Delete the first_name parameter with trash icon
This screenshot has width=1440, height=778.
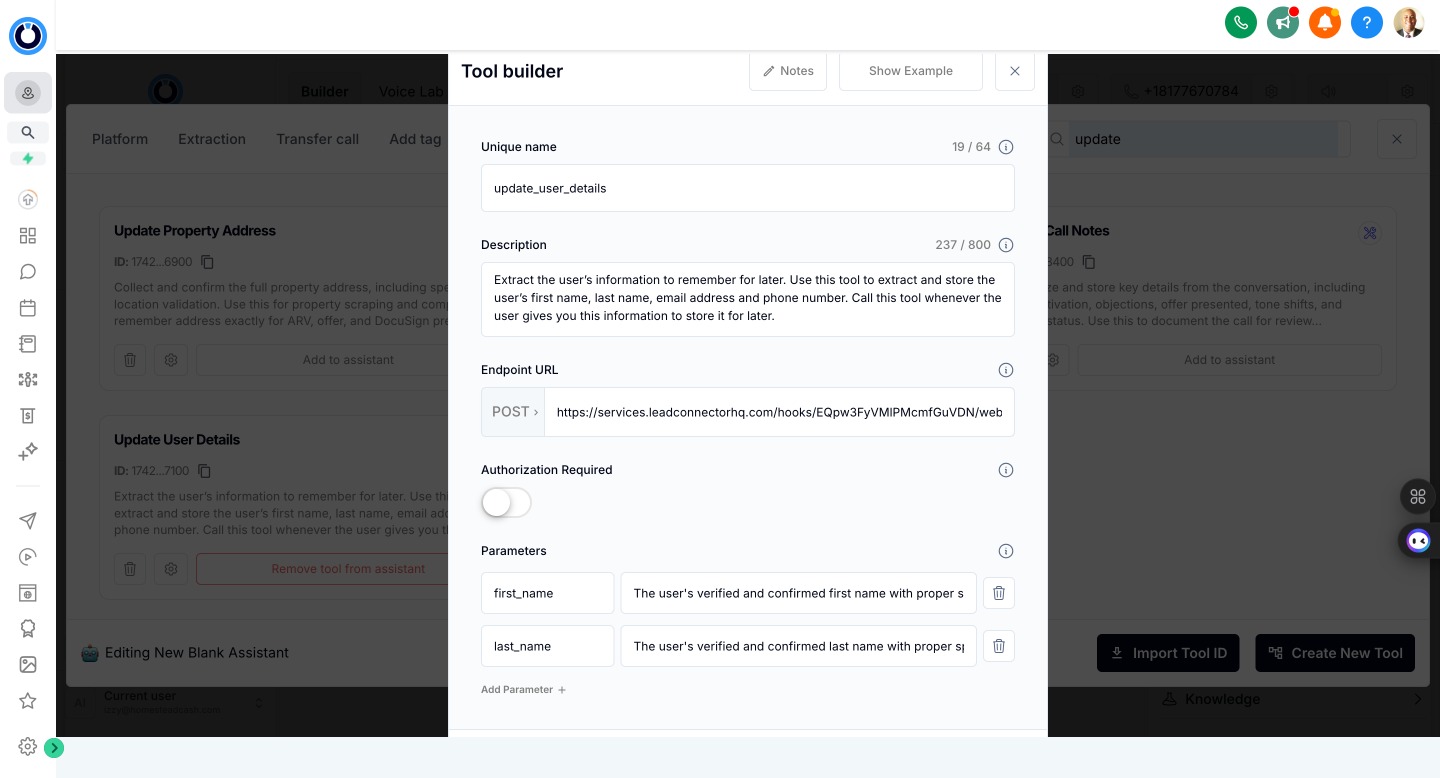coord(998,593)
